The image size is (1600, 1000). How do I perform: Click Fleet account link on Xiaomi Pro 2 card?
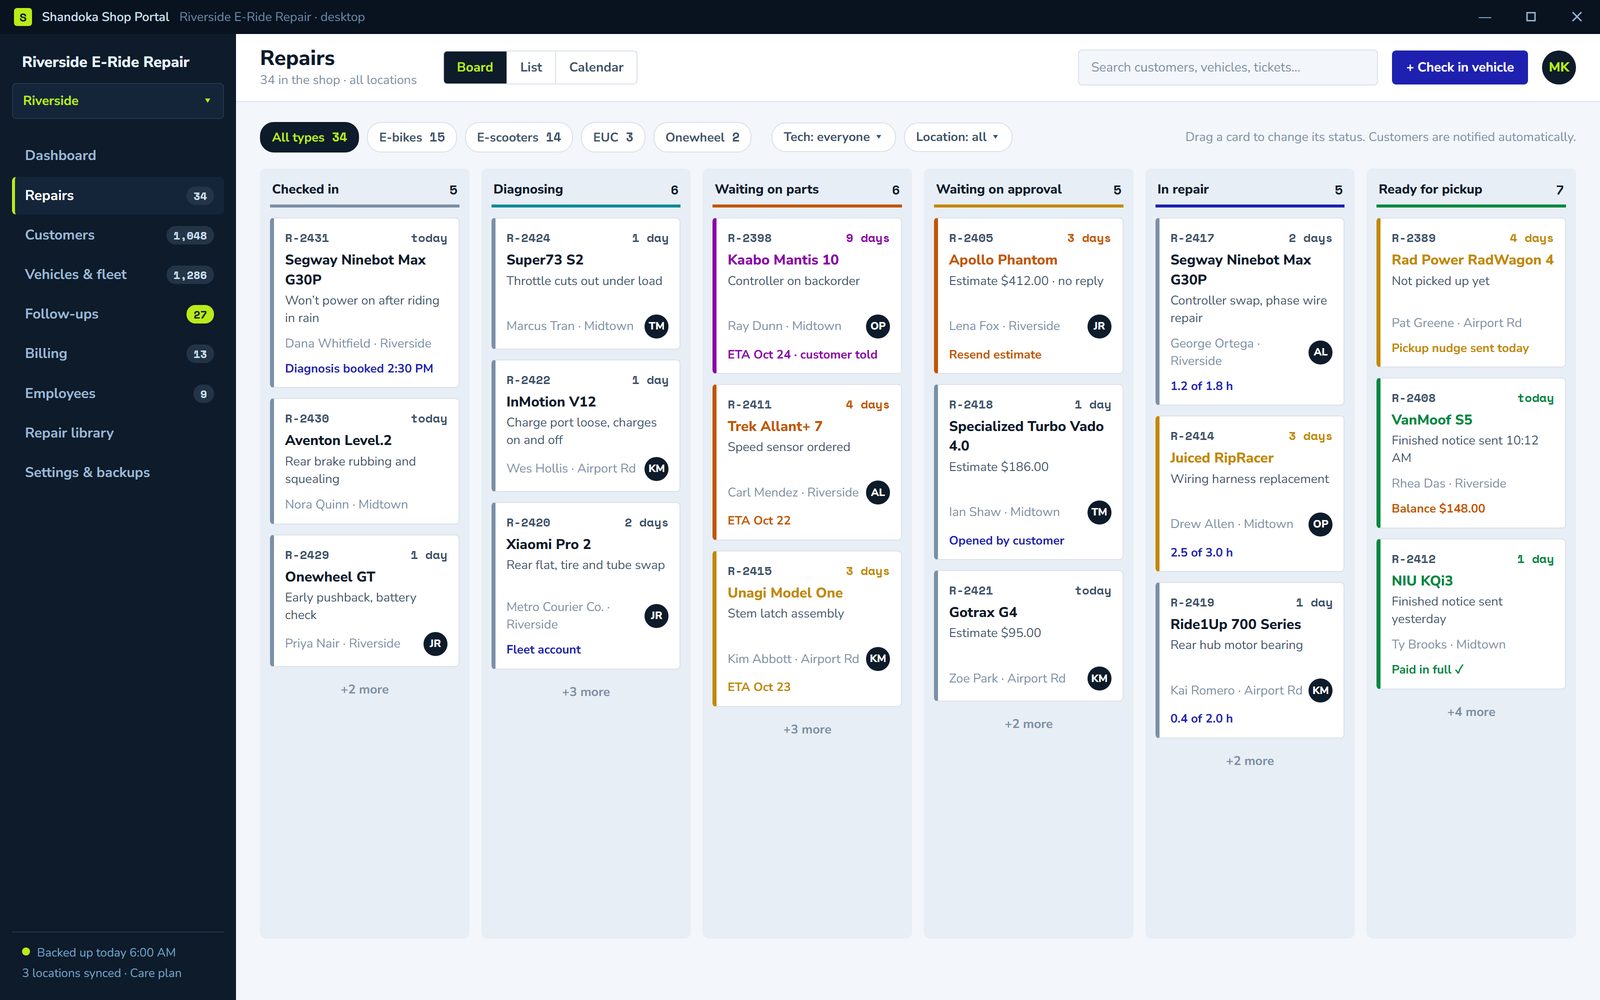(543, 650)
